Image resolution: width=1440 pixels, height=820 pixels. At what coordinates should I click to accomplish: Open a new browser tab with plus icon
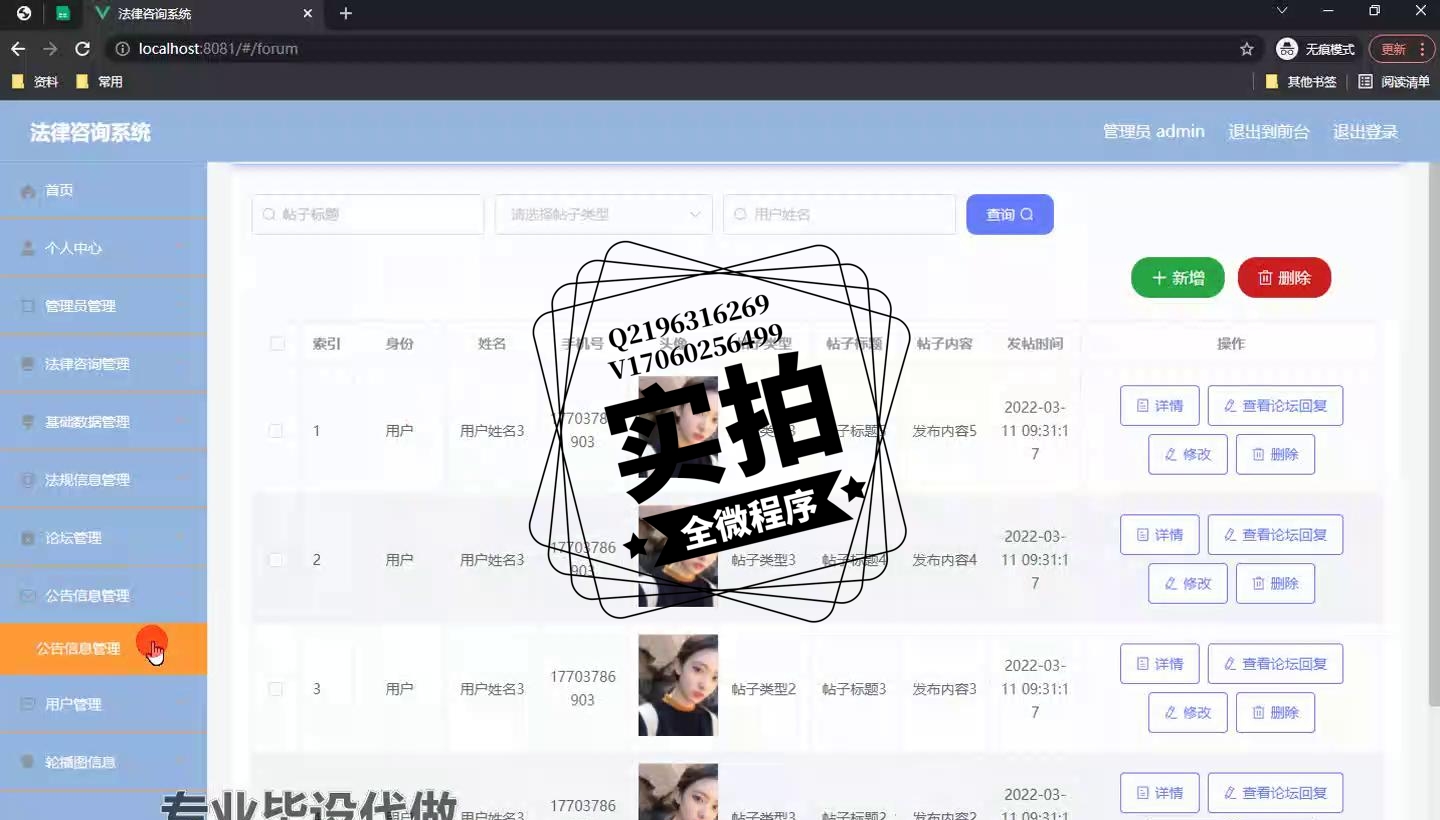[346, 13]
